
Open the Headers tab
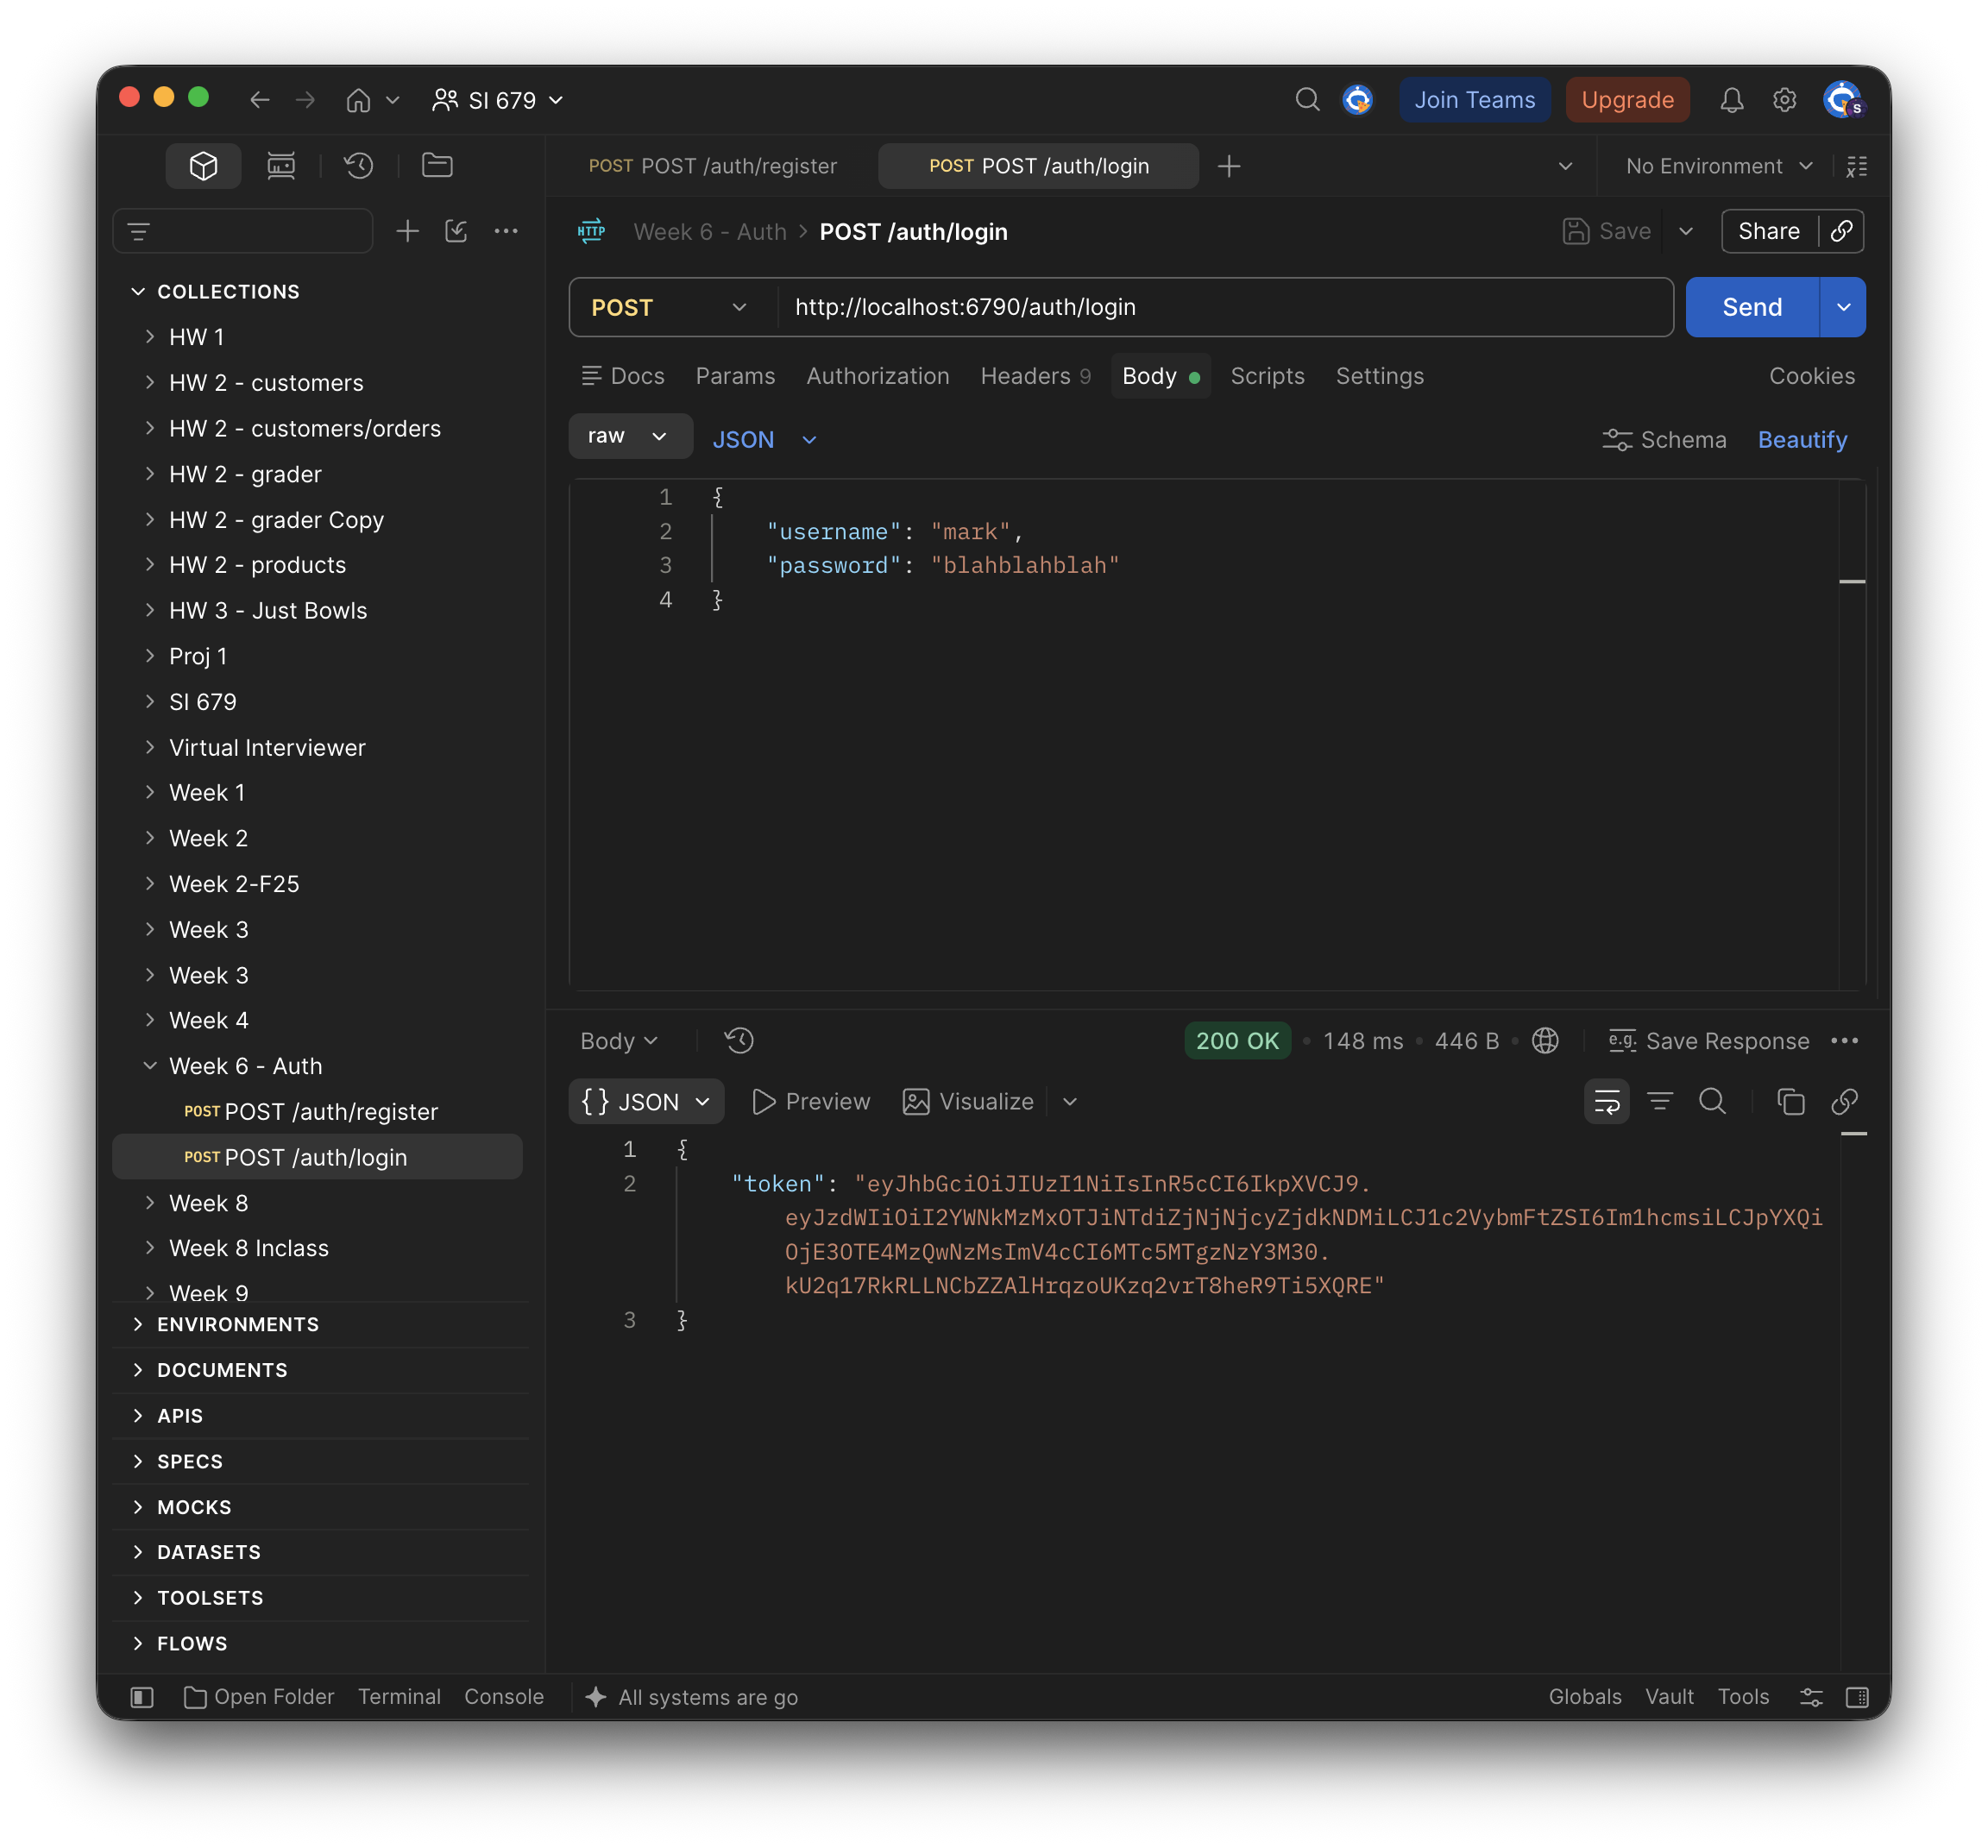point(1035,376)
